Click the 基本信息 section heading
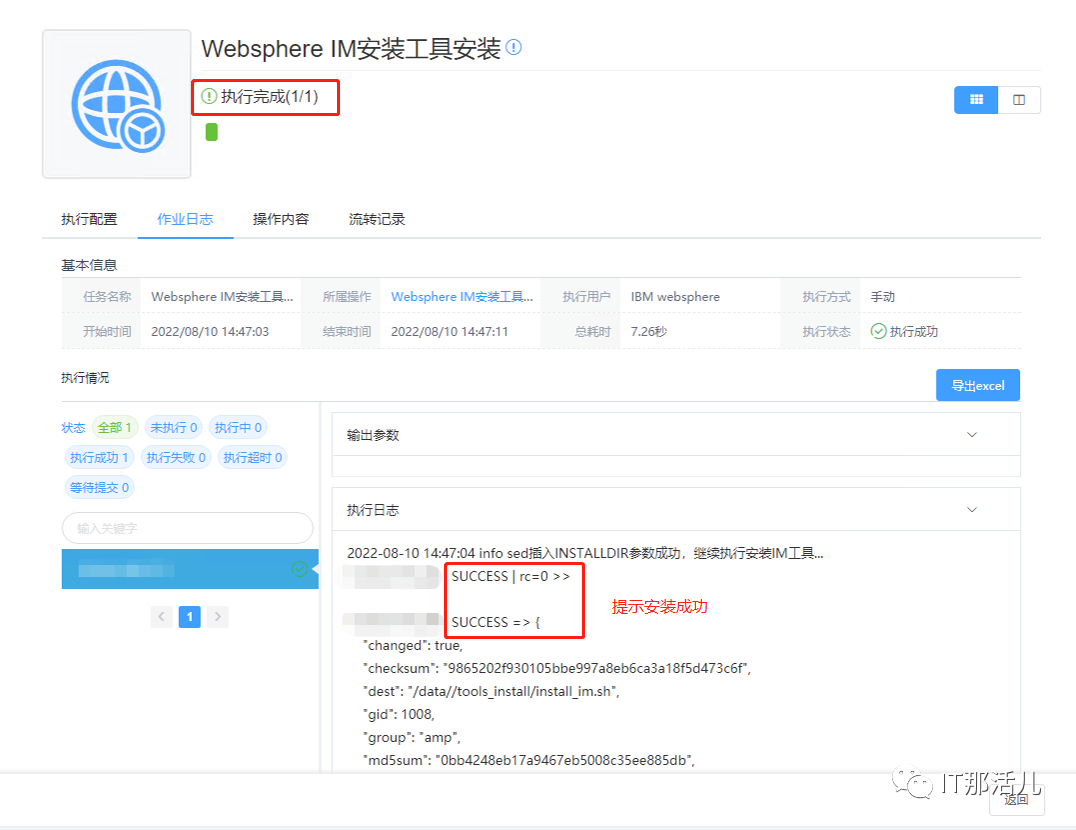The image size is (1076, 830). click(x=89, y=265)
